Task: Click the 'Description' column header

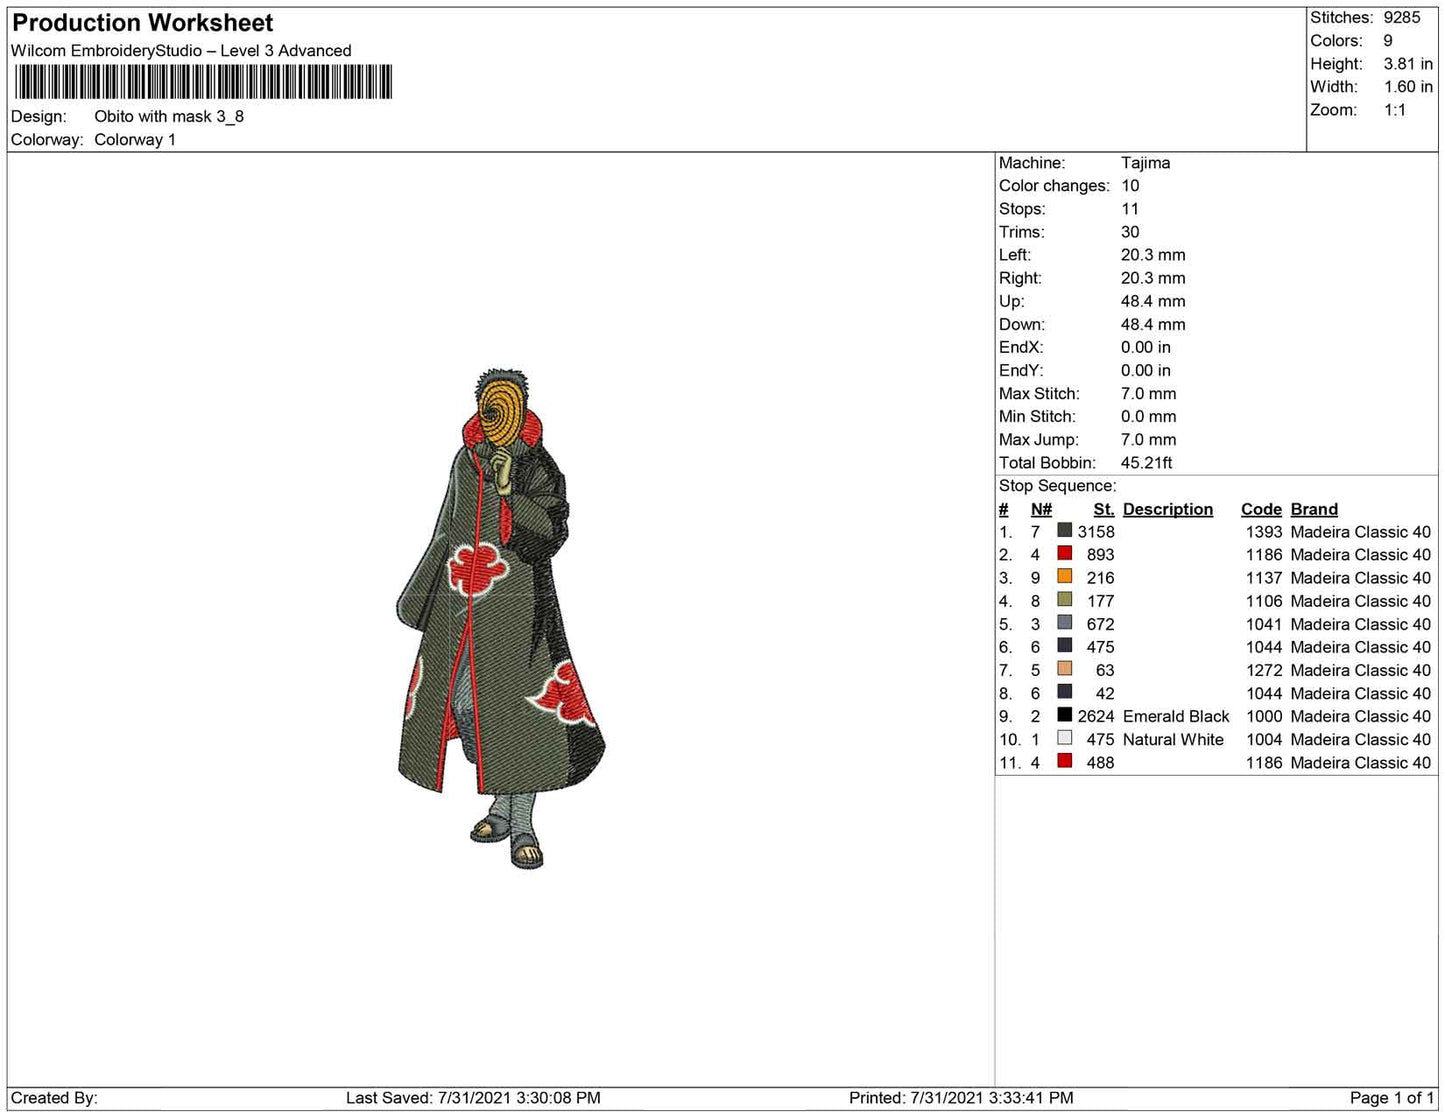Action: coord(1168,509)
